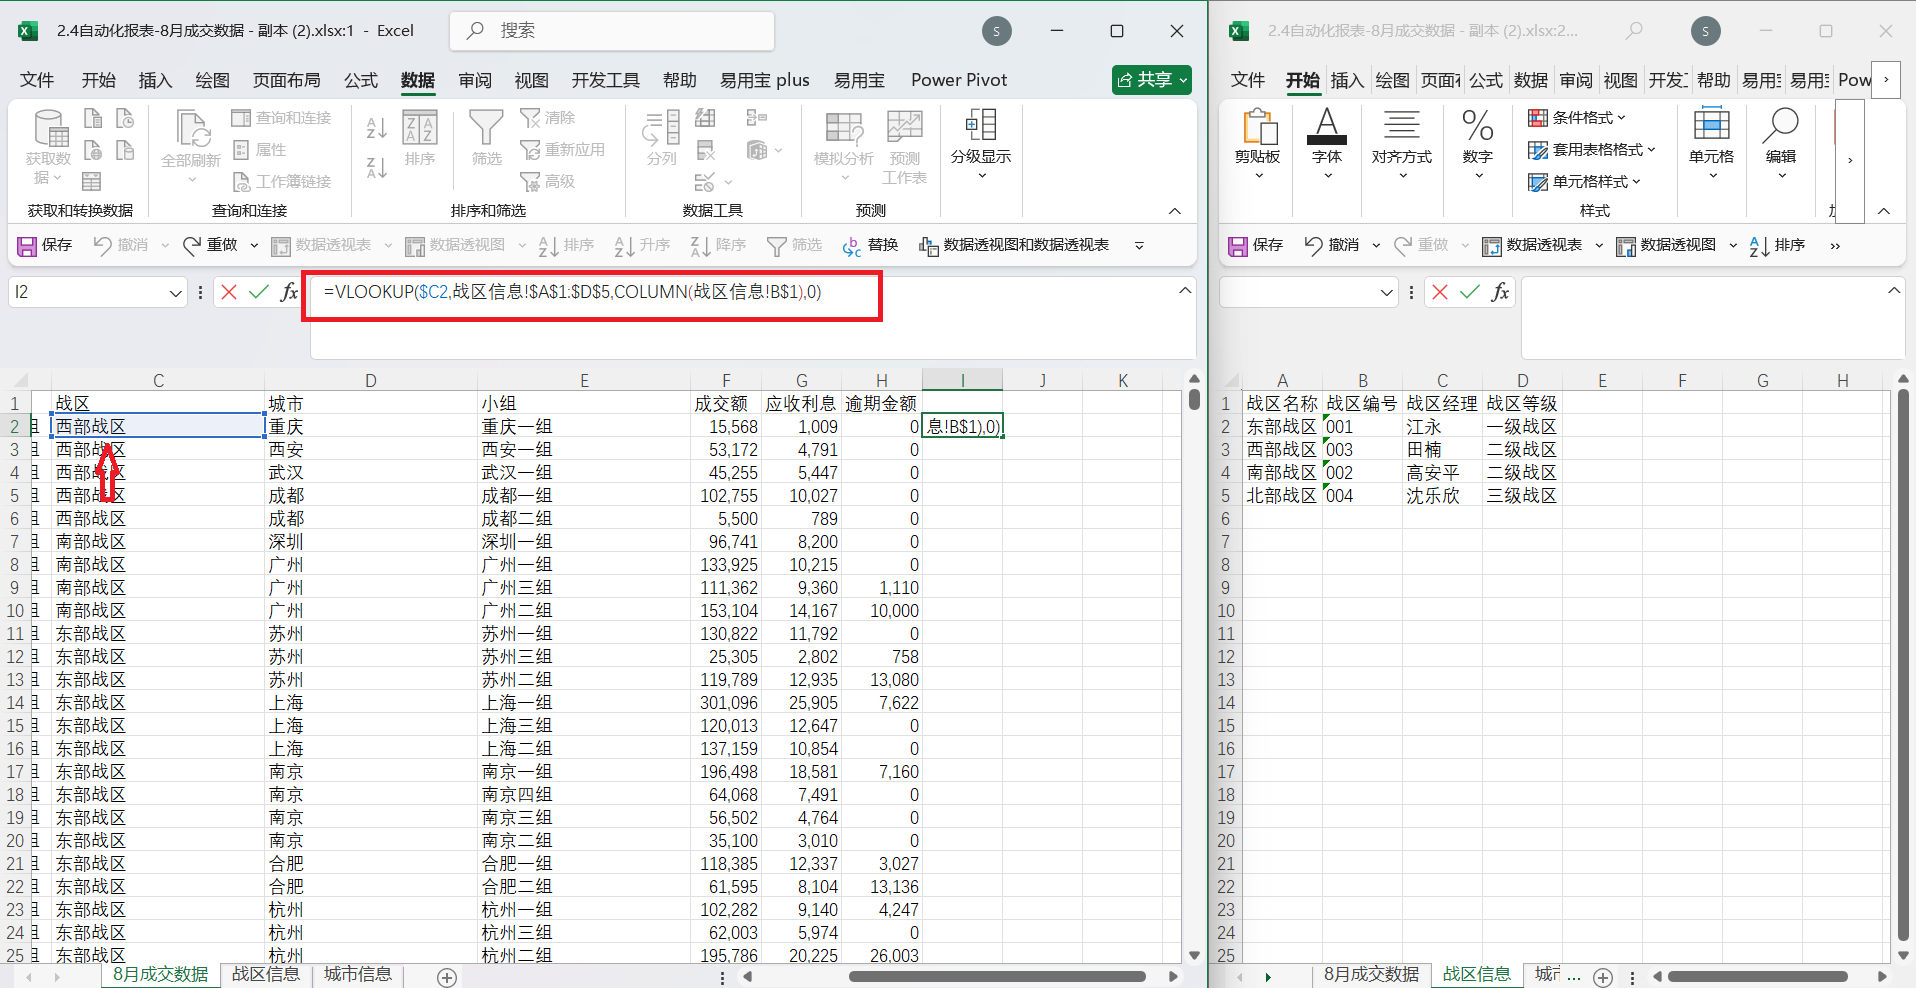Viewport: 1916px width, 988px height.
Task: Click Advanced (高级) filter button
Action: 548,182
